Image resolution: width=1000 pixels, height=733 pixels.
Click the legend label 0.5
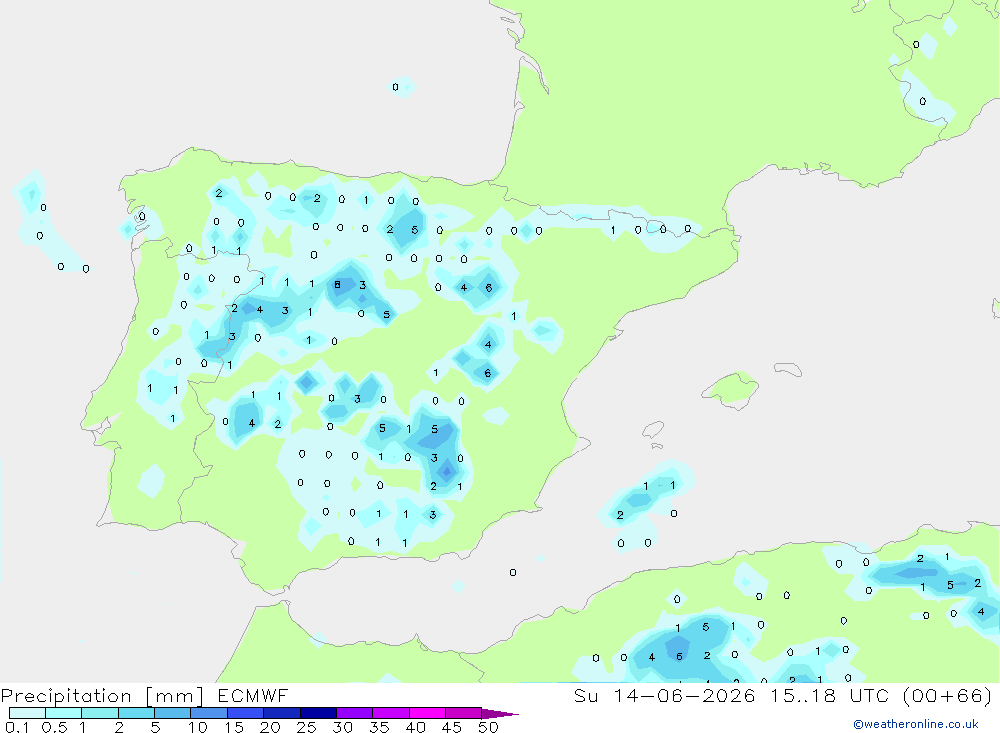[x=54, y=727]
